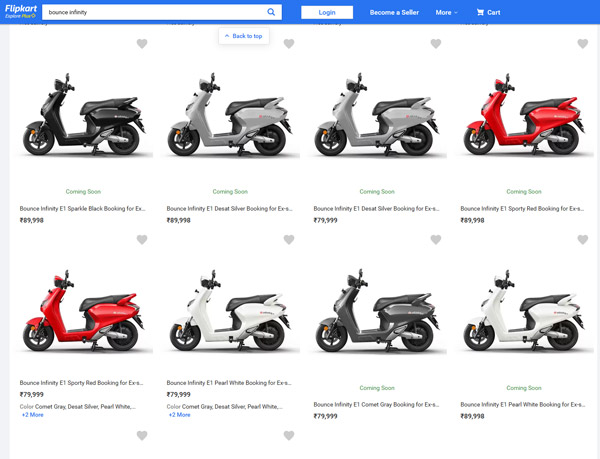Wishlist the Sparkle Black scooter with heart
Image resolution: width=600 pixels, height=459 pixels.
pyautogui.click(x=142, y=44)
